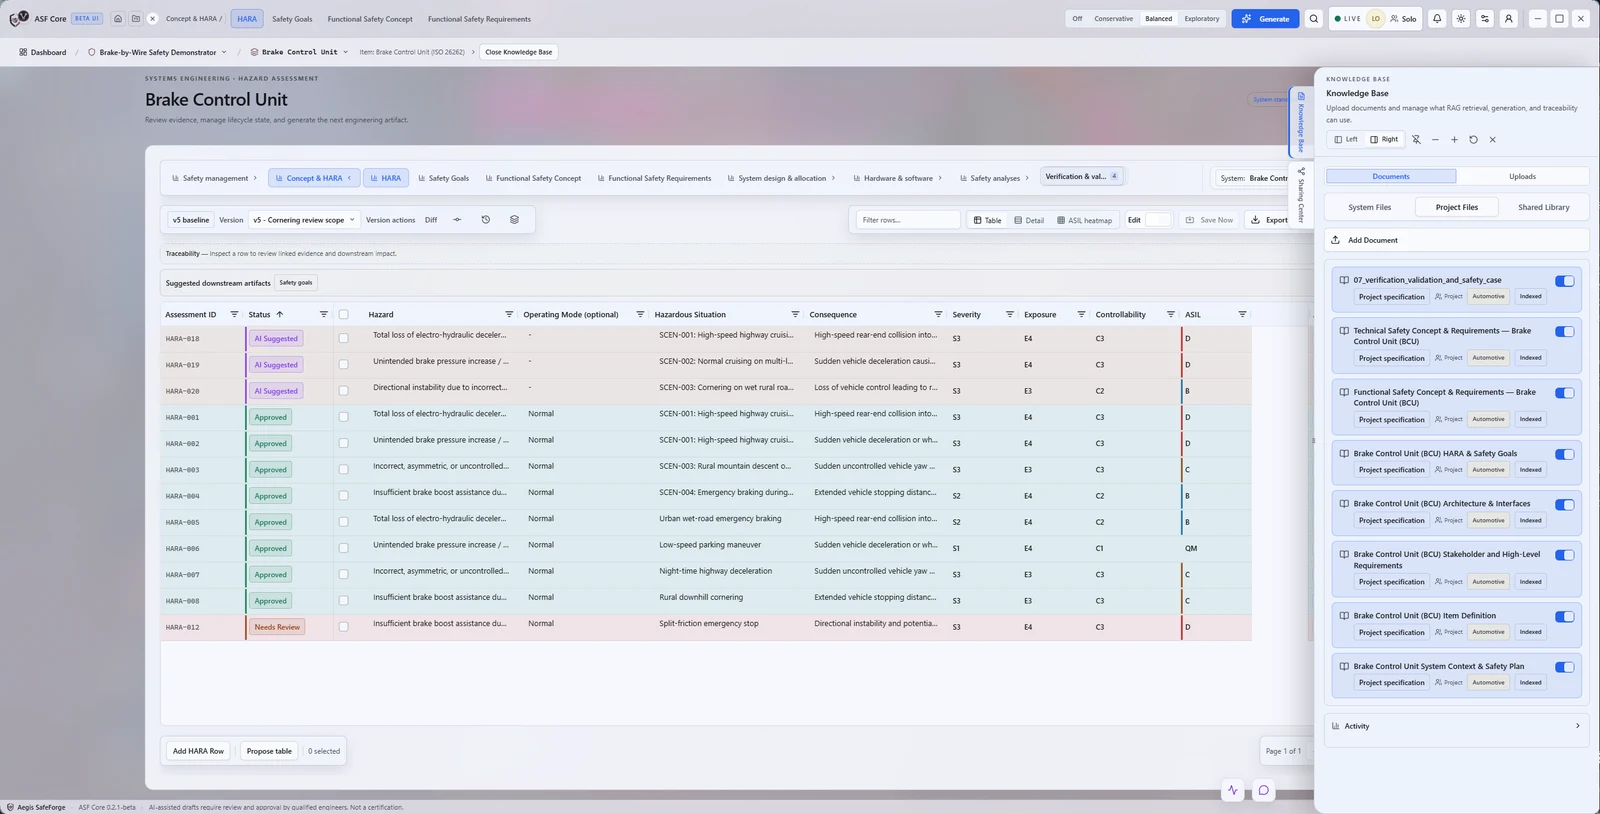
Task: Click the blue Generate button
Action: point(1265,18)
